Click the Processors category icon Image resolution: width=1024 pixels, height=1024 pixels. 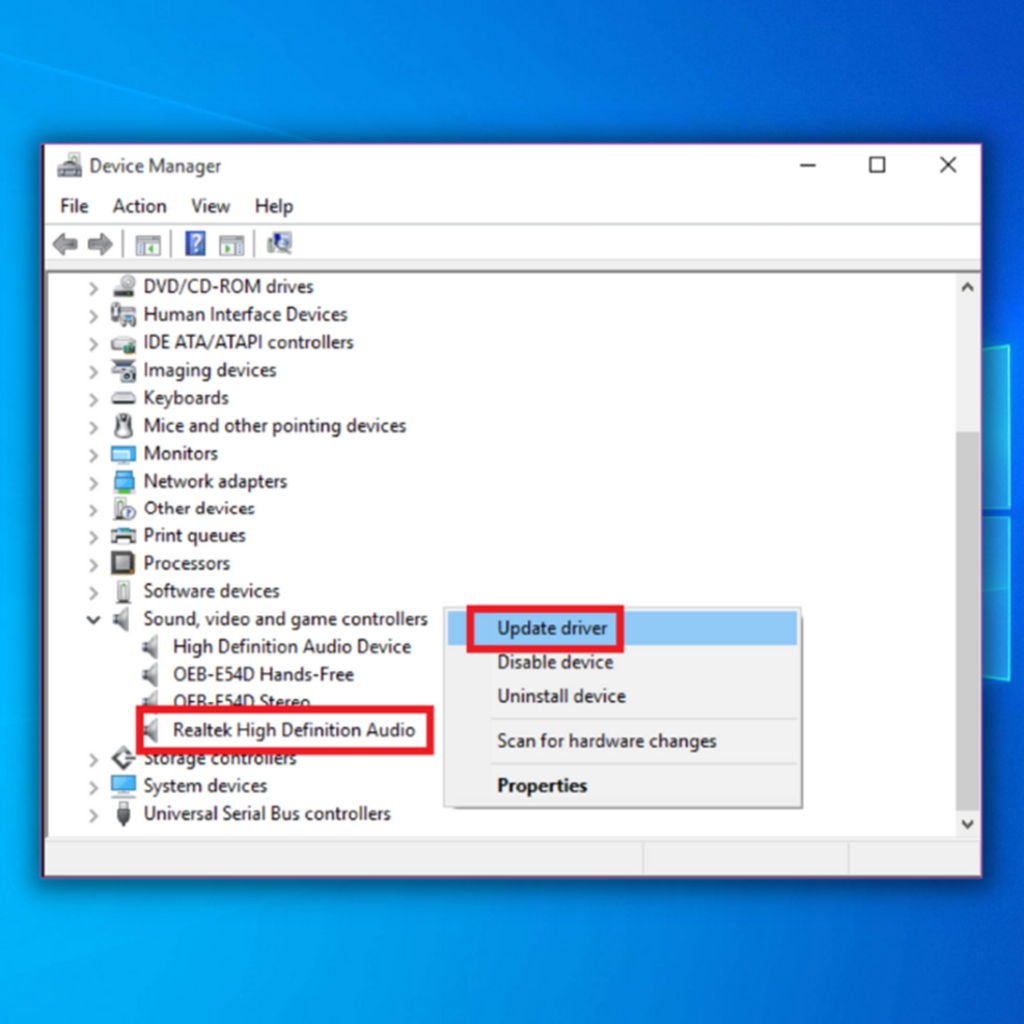click(123, 563)
